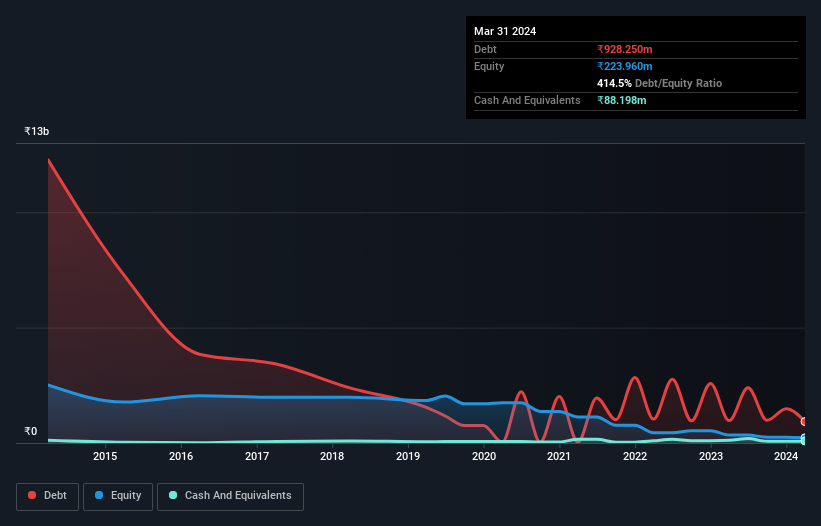Click the ₹13b y-axis label

pos(37,131)
